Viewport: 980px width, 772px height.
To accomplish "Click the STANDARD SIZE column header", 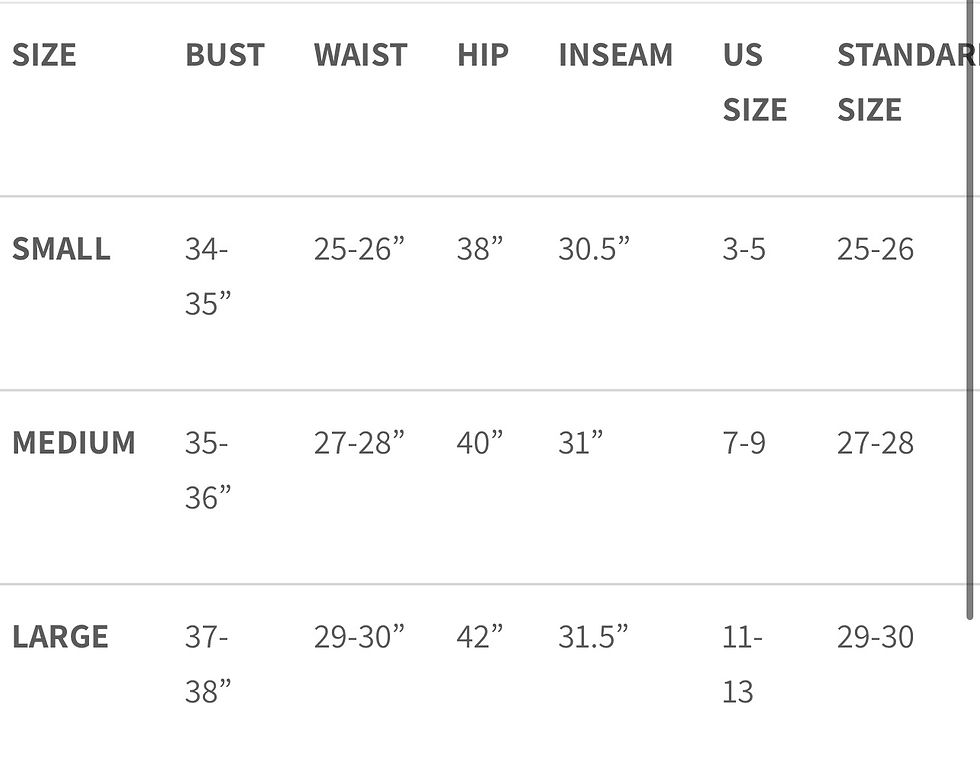I will coord(908,82).
